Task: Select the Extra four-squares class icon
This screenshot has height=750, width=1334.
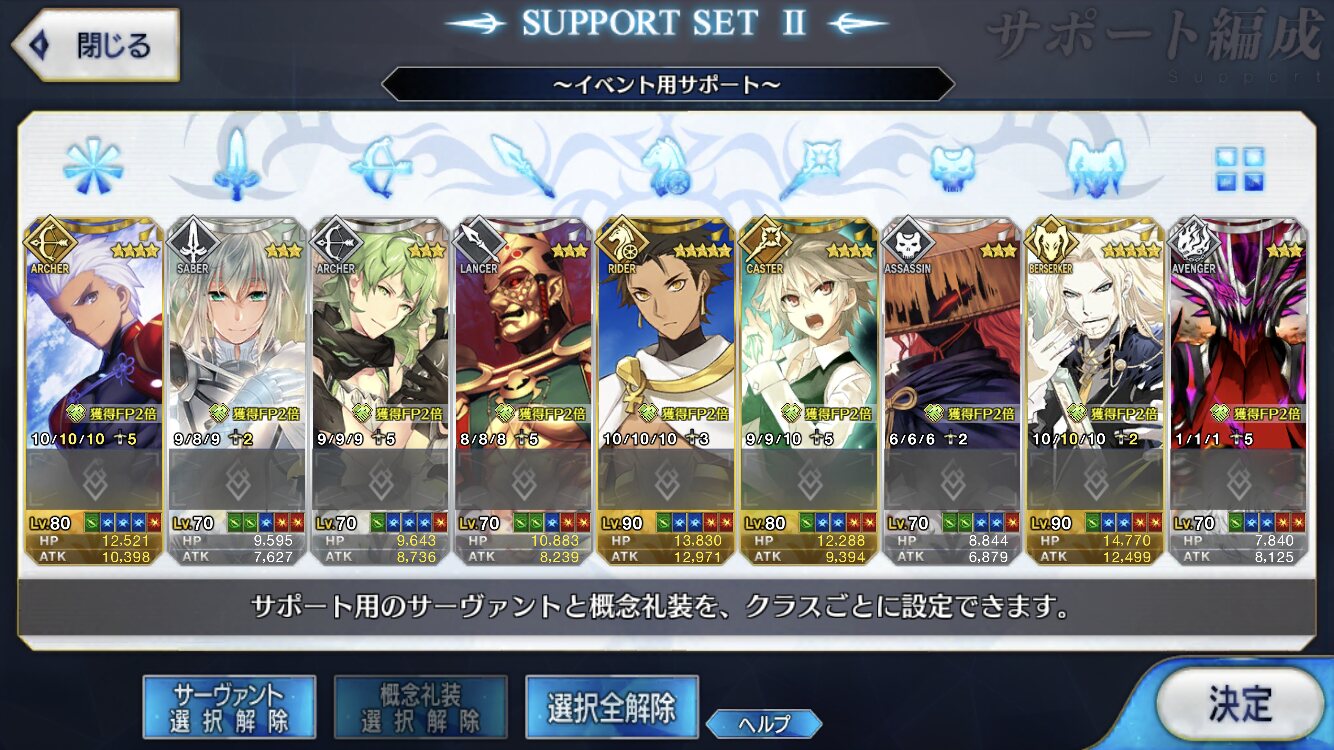Action: pyautogui.click(x=1239, y=168)
